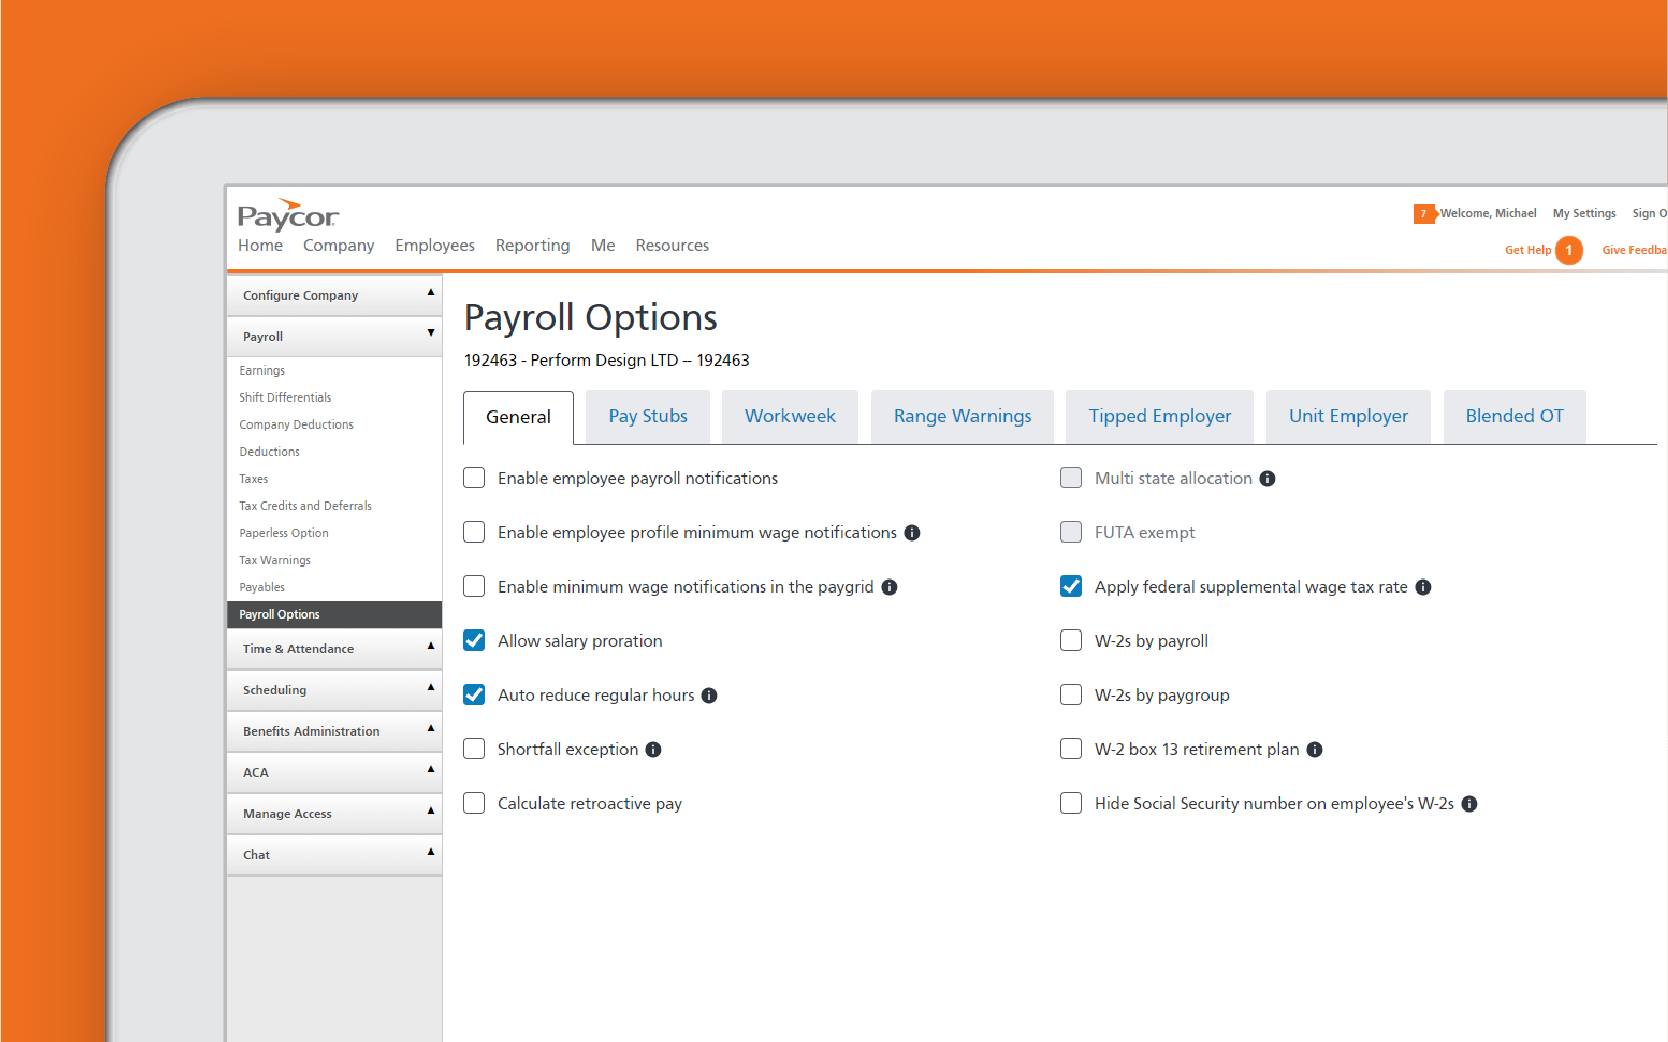This screenshot has width=1668, height=1042.
Task: Uncheck Apply federal supplemental wage tax rate
Action: point(1071,586)
